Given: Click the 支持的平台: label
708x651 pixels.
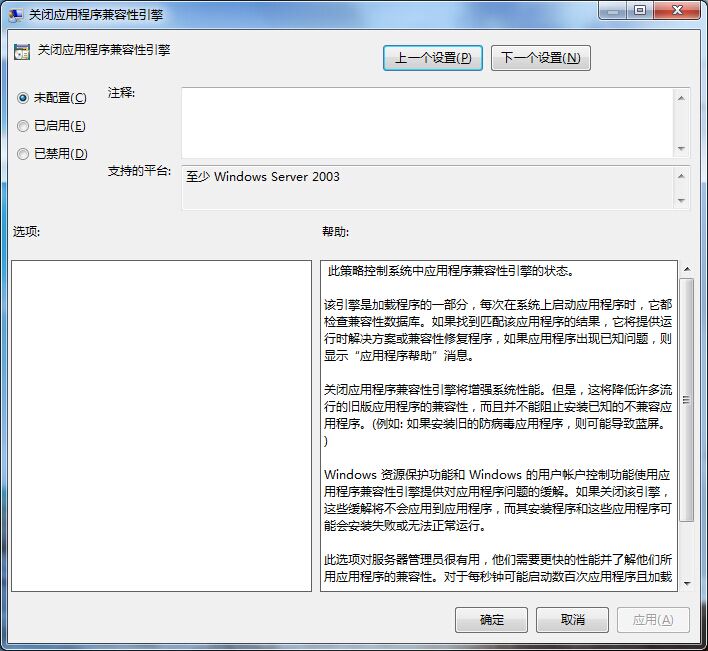Looking at the screenshot, I should [x=139, y=171].
